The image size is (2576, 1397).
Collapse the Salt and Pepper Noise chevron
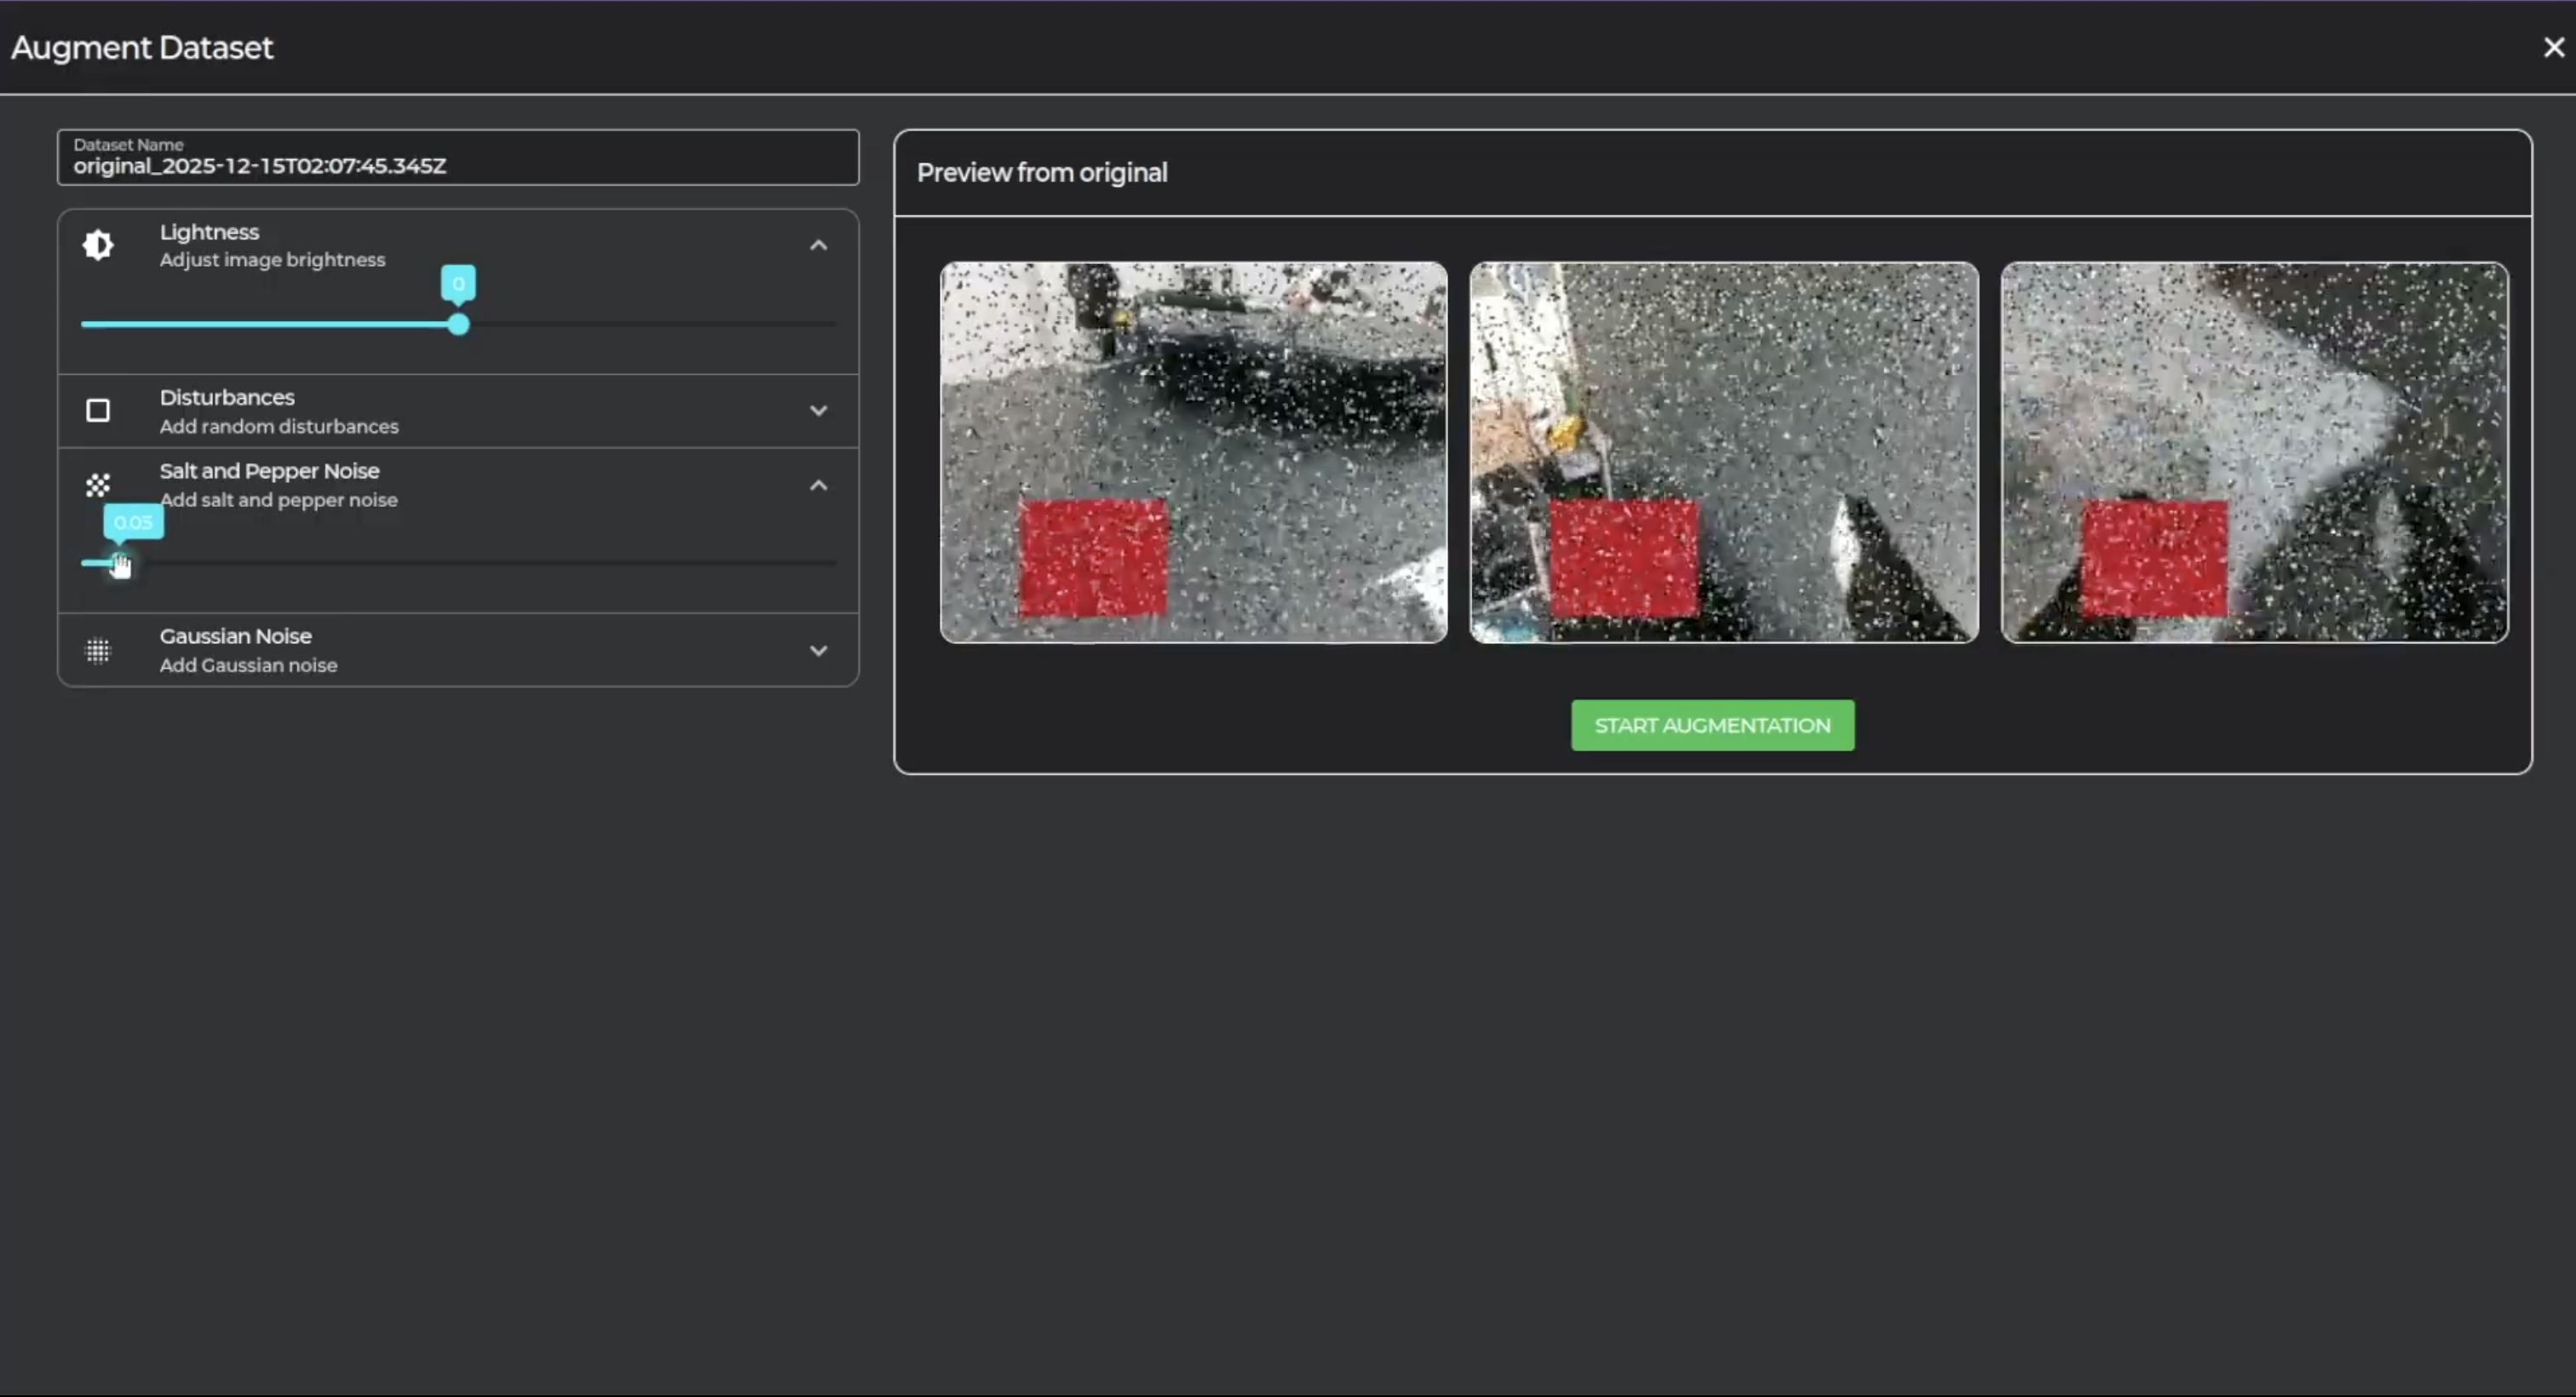(x=818, y=486)
